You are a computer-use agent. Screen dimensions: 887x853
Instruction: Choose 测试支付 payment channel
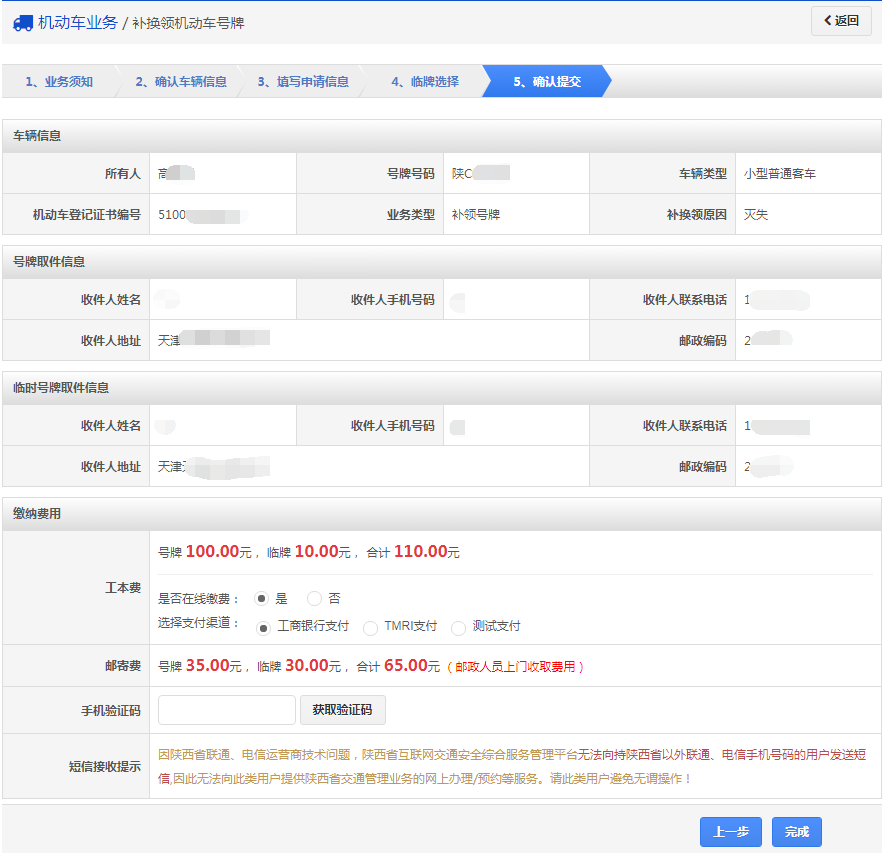coord(458,628)
